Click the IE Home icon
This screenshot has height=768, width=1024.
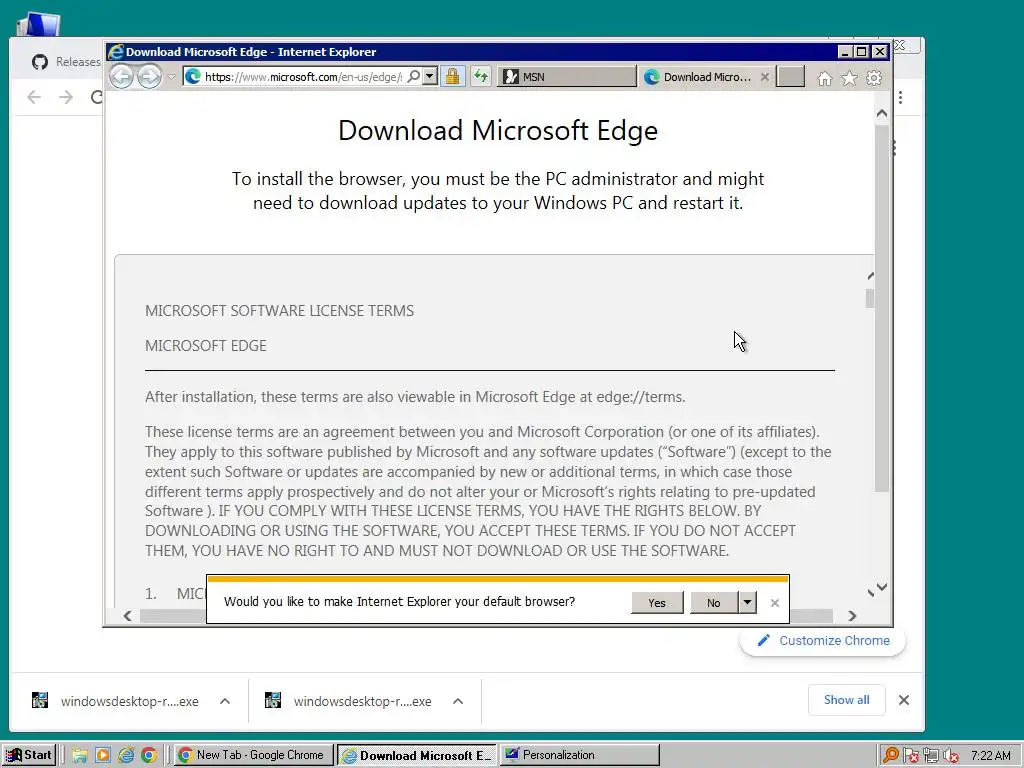click(x=825, y=78)
